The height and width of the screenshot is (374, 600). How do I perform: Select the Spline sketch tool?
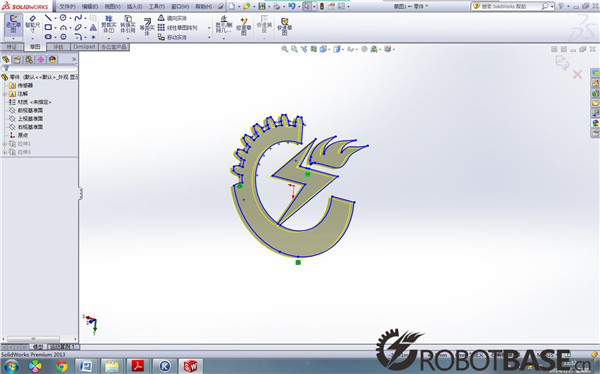78,18
